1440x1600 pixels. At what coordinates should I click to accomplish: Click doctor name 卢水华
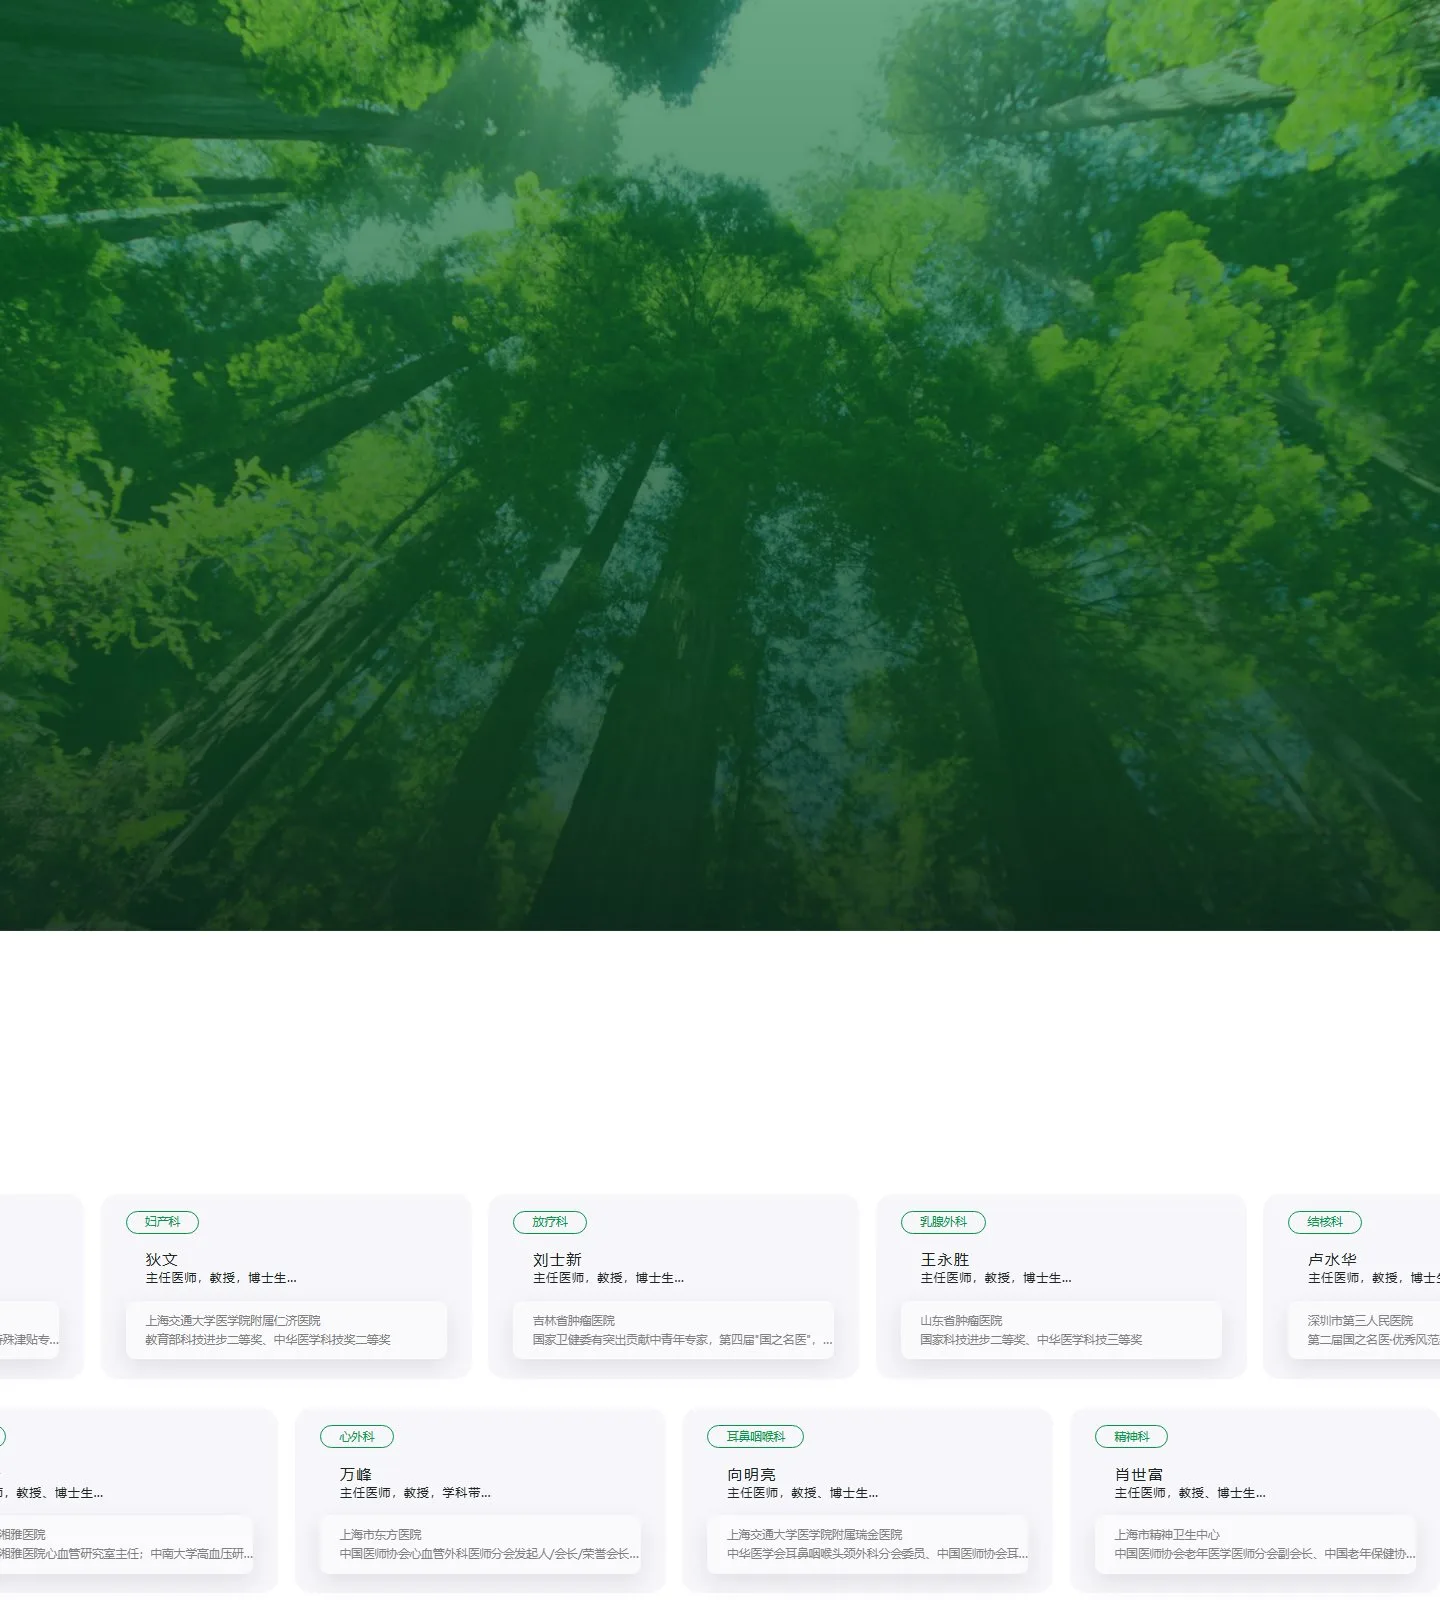(x=1332, y=1260)
